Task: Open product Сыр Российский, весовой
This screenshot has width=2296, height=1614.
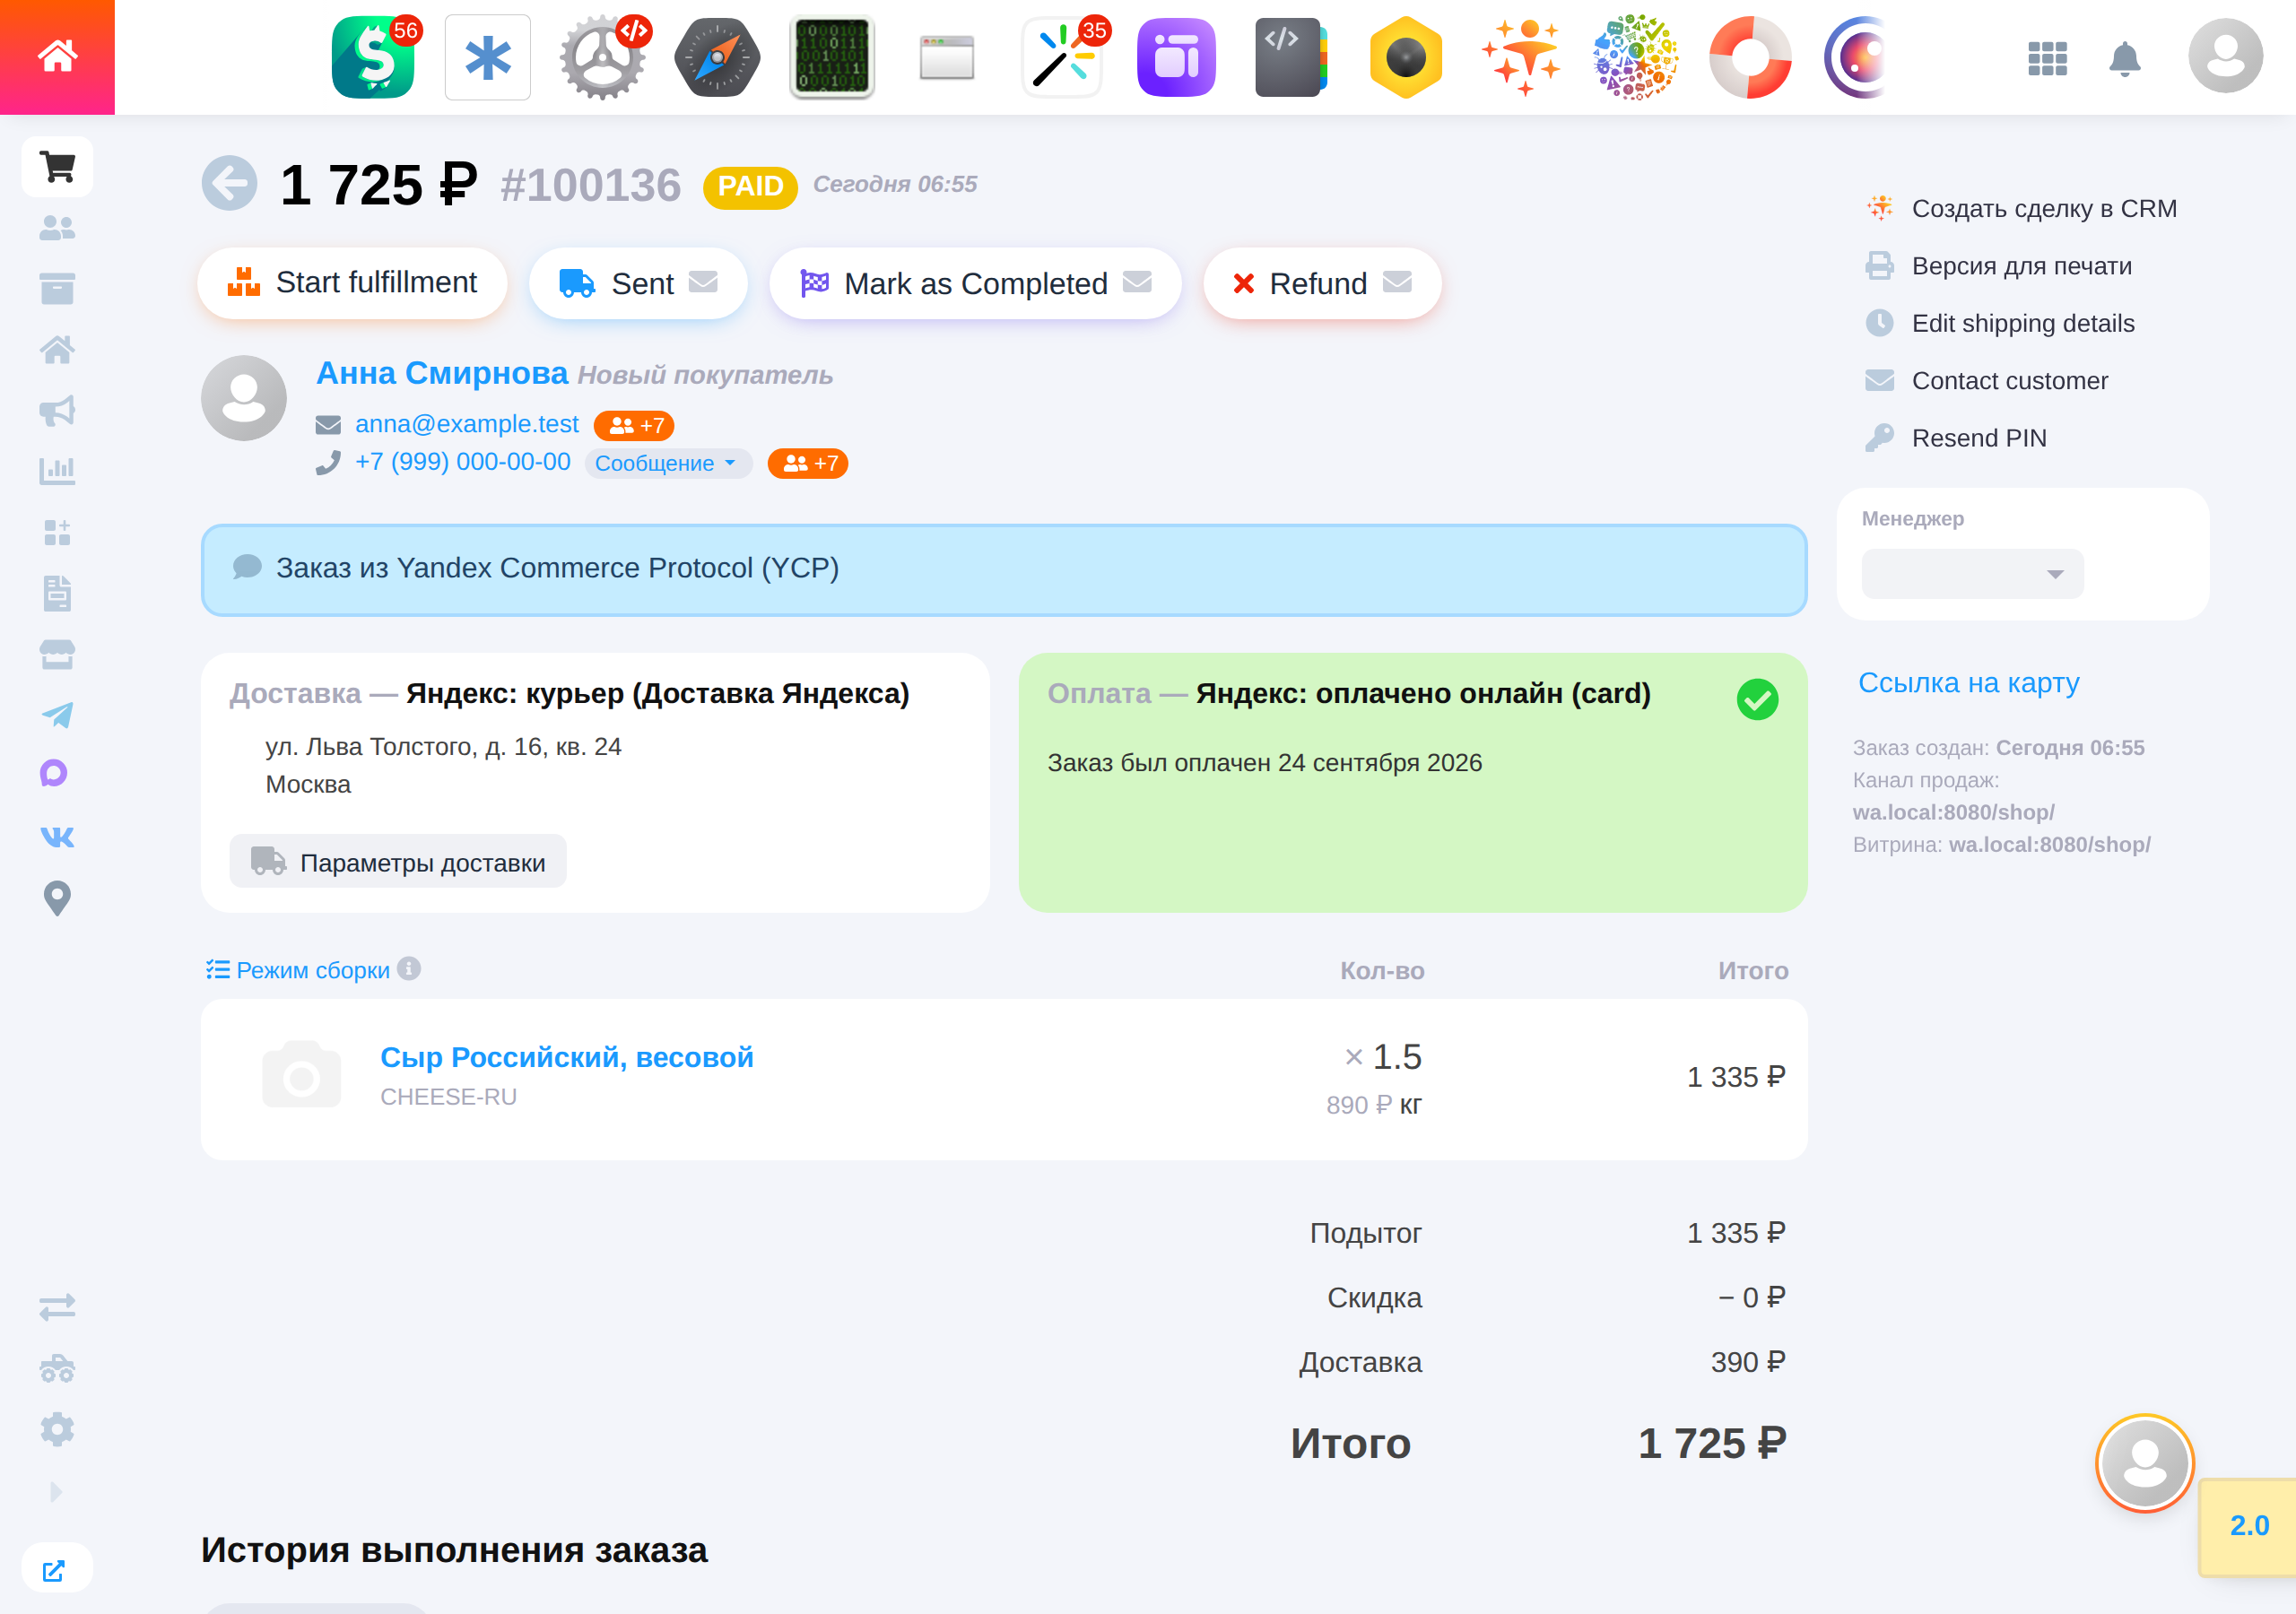Action: point(567,1057)
